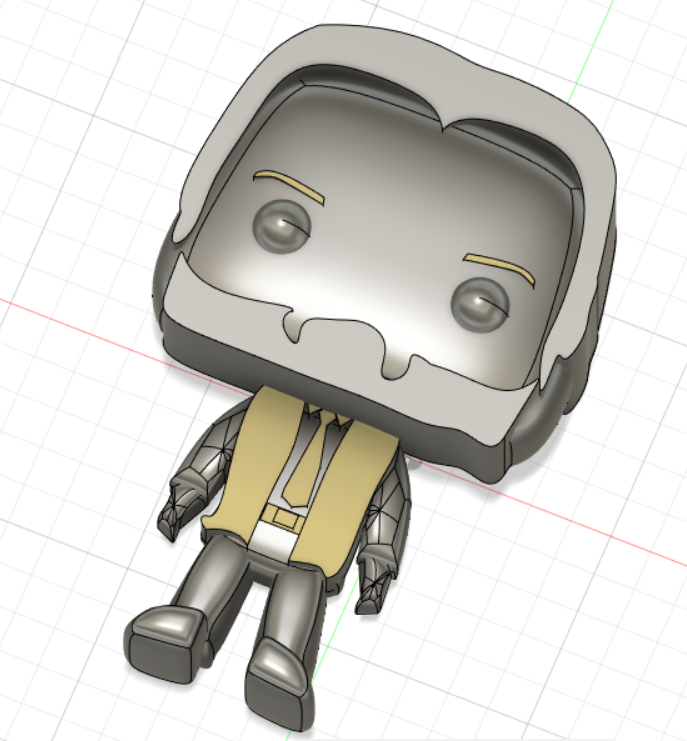Screen dimensions: 687x741
Task: Click the yellow eyebrow above the leftmost eye
Action: click(289, 185)
